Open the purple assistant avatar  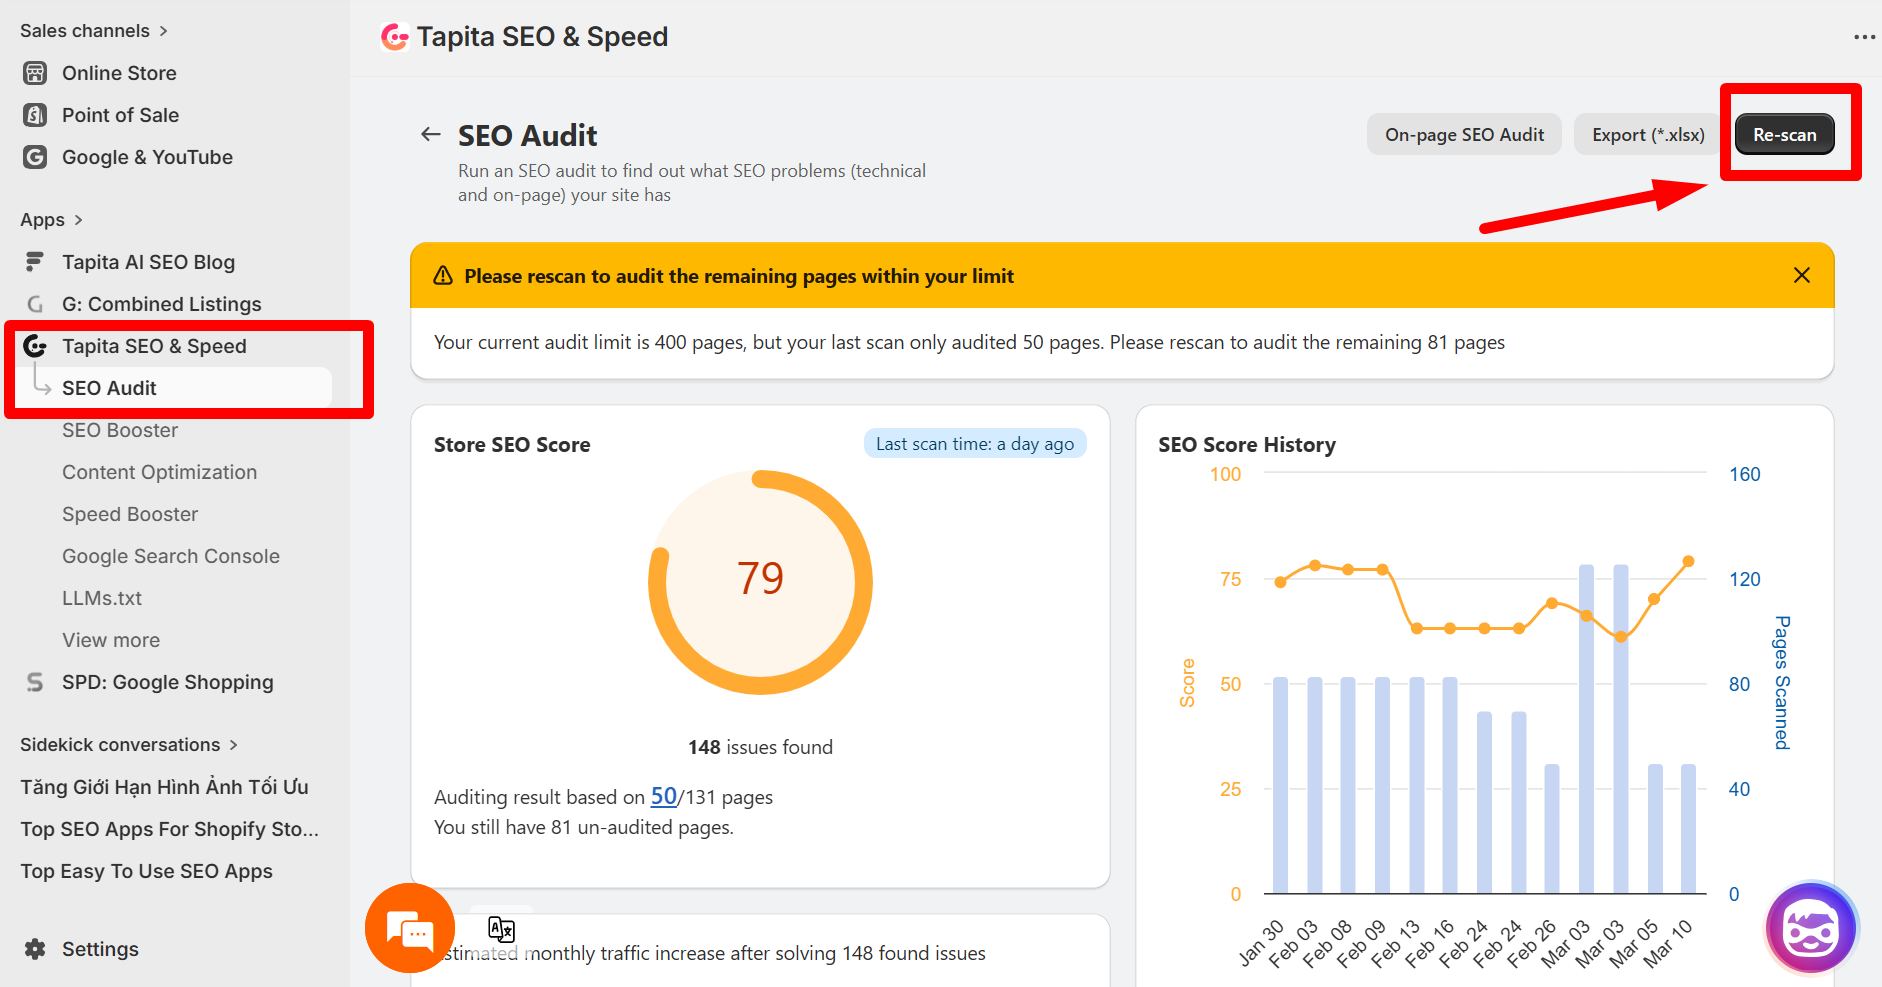[x=1810, y=929]
